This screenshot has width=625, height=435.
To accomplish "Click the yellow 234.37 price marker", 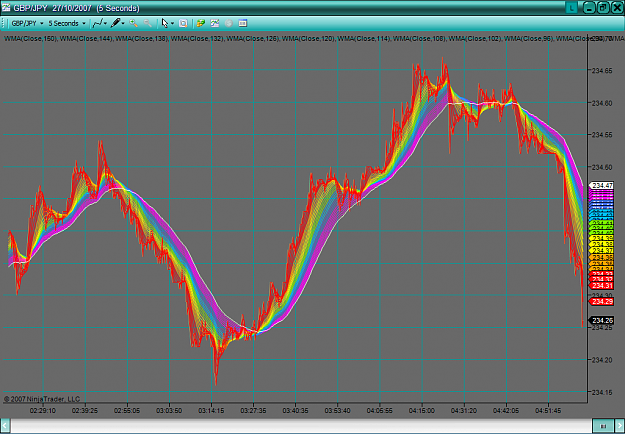I will coord(602,250).
